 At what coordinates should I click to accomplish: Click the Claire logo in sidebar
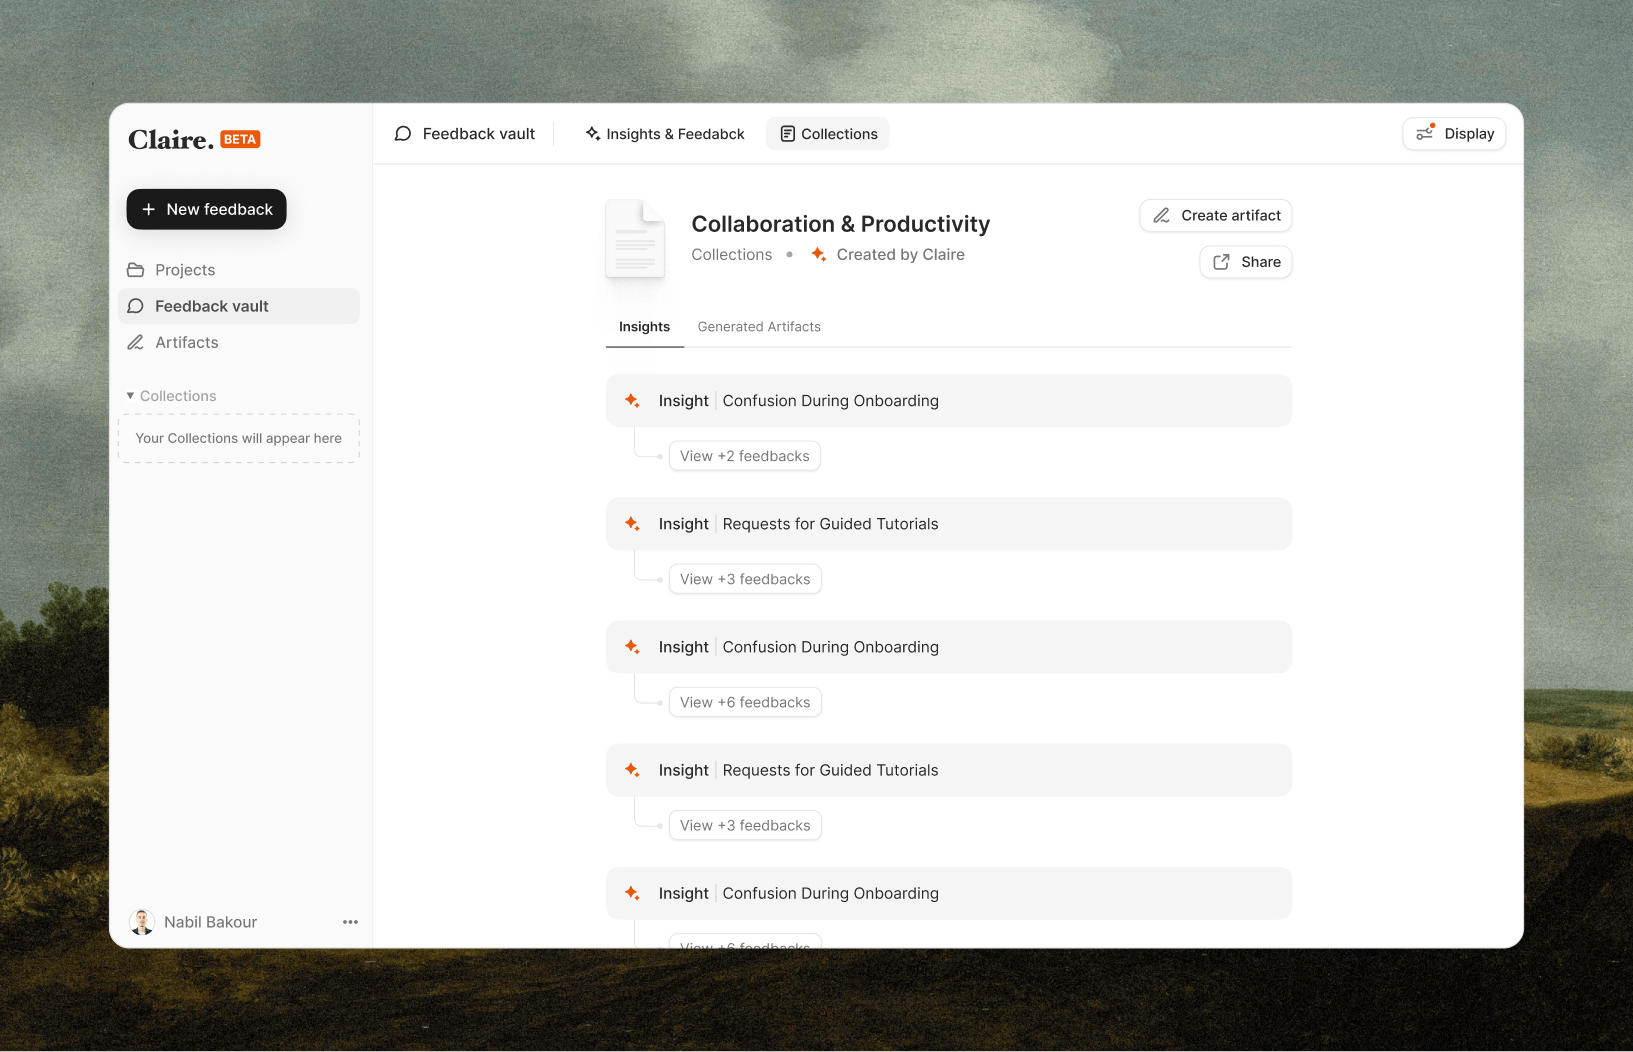(x=171, y=140)
